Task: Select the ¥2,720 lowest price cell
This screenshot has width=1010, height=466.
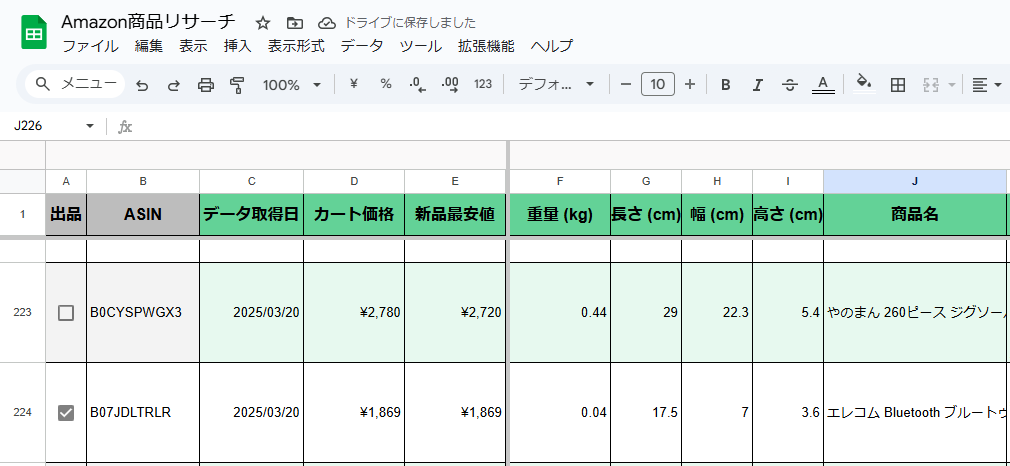Action: 455,313
